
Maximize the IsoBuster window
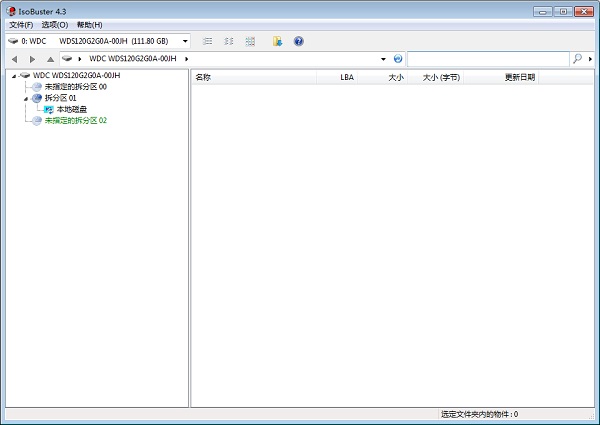pyautogui.click(x=563, y=11)
